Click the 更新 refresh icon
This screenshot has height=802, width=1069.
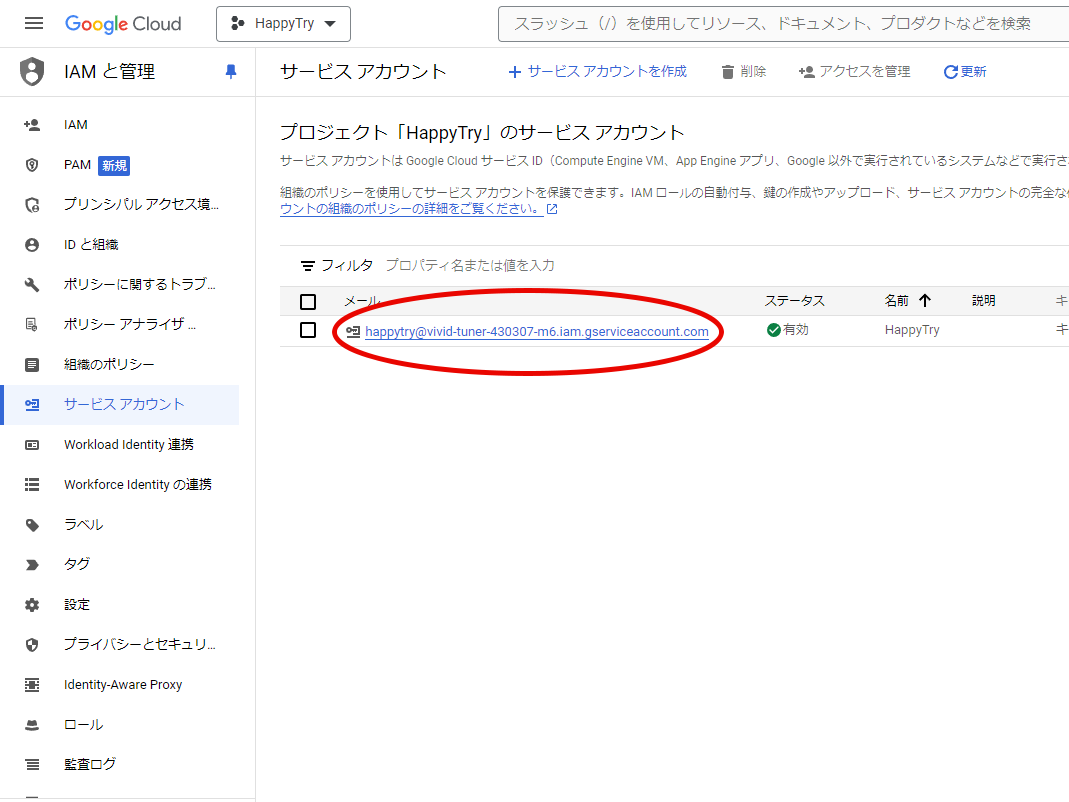(951, 72)
